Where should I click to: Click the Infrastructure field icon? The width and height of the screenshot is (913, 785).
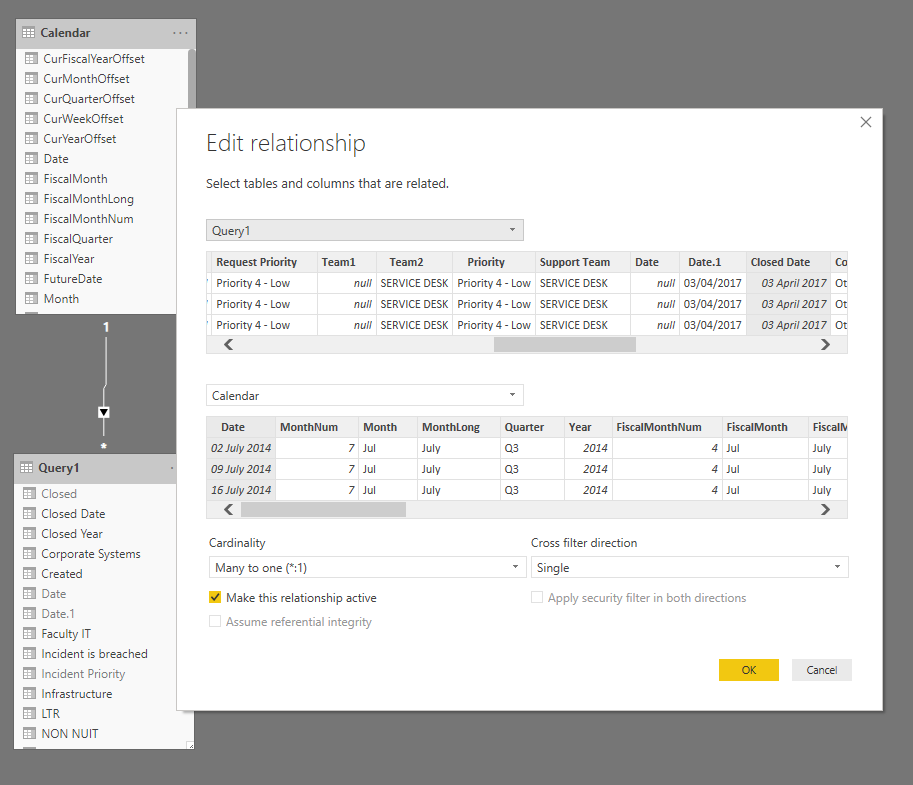[x=29, y=694]
